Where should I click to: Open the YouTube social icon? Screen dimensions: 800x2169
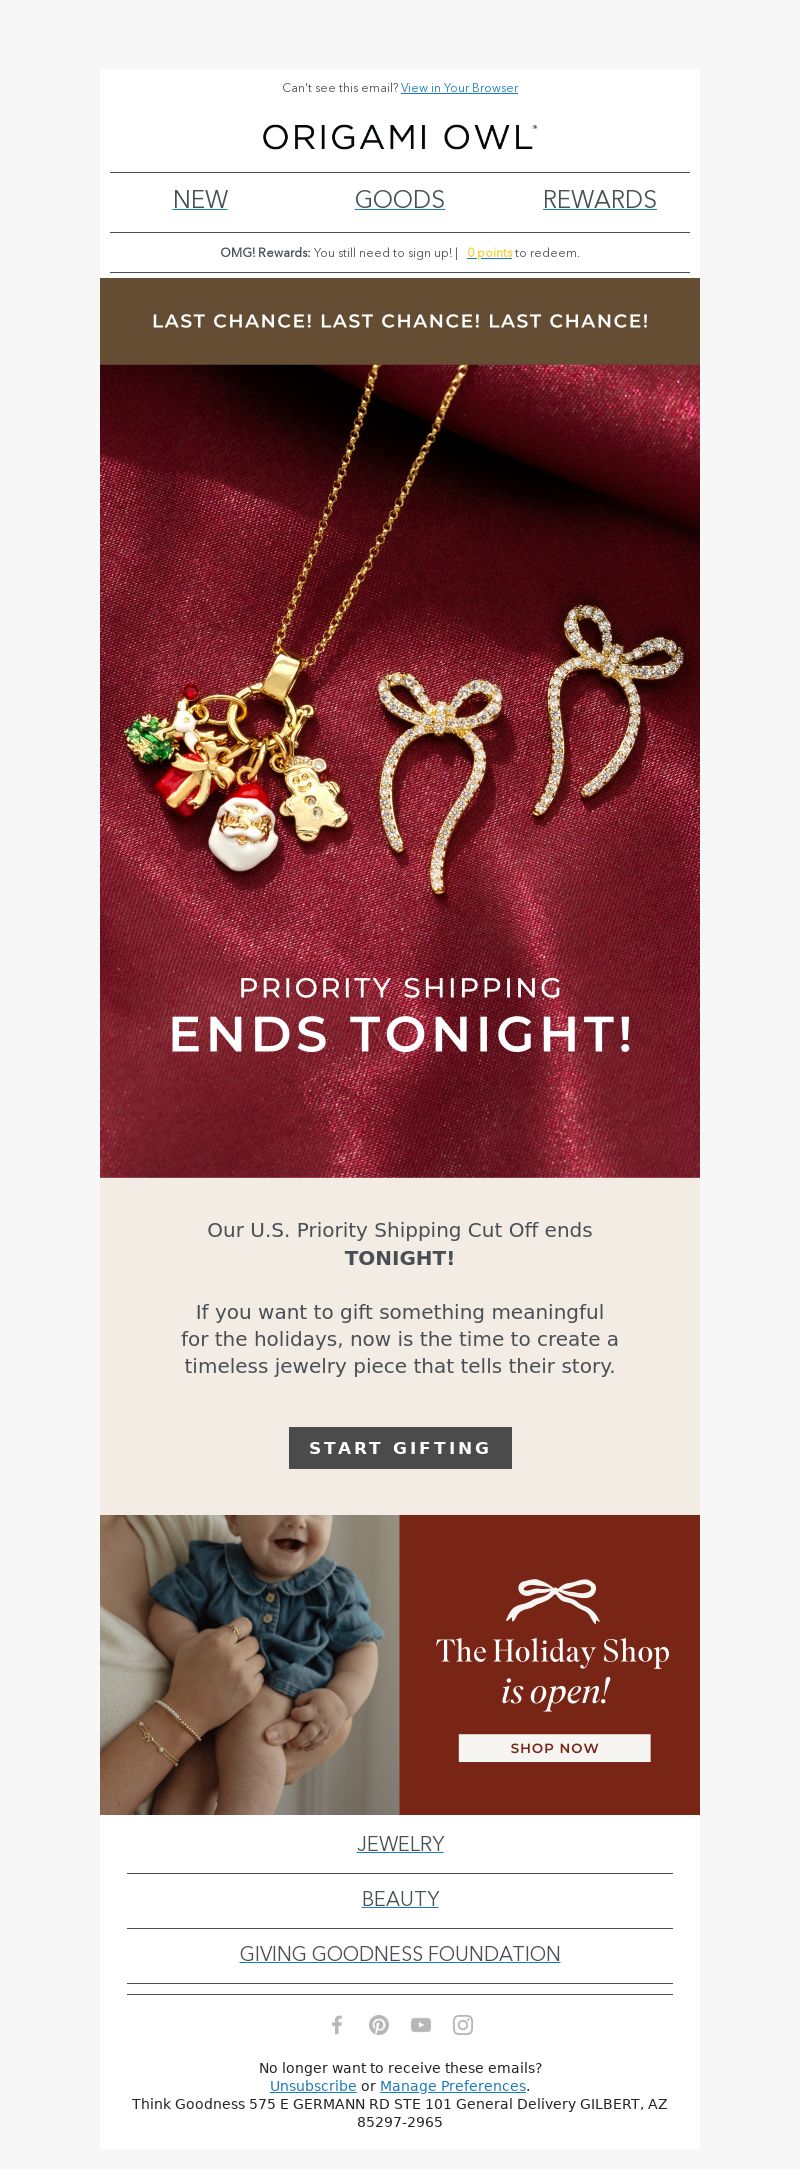(x=421, y=2025)
